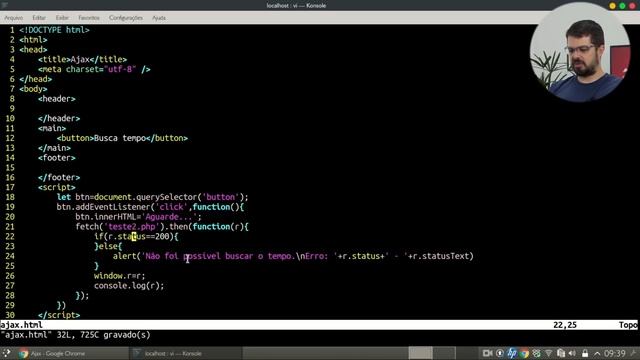The height and width of the screenshot is (360, 640).
Task: Minimize the Konsole window with the yellow button
Action: [x=612, y=6]
